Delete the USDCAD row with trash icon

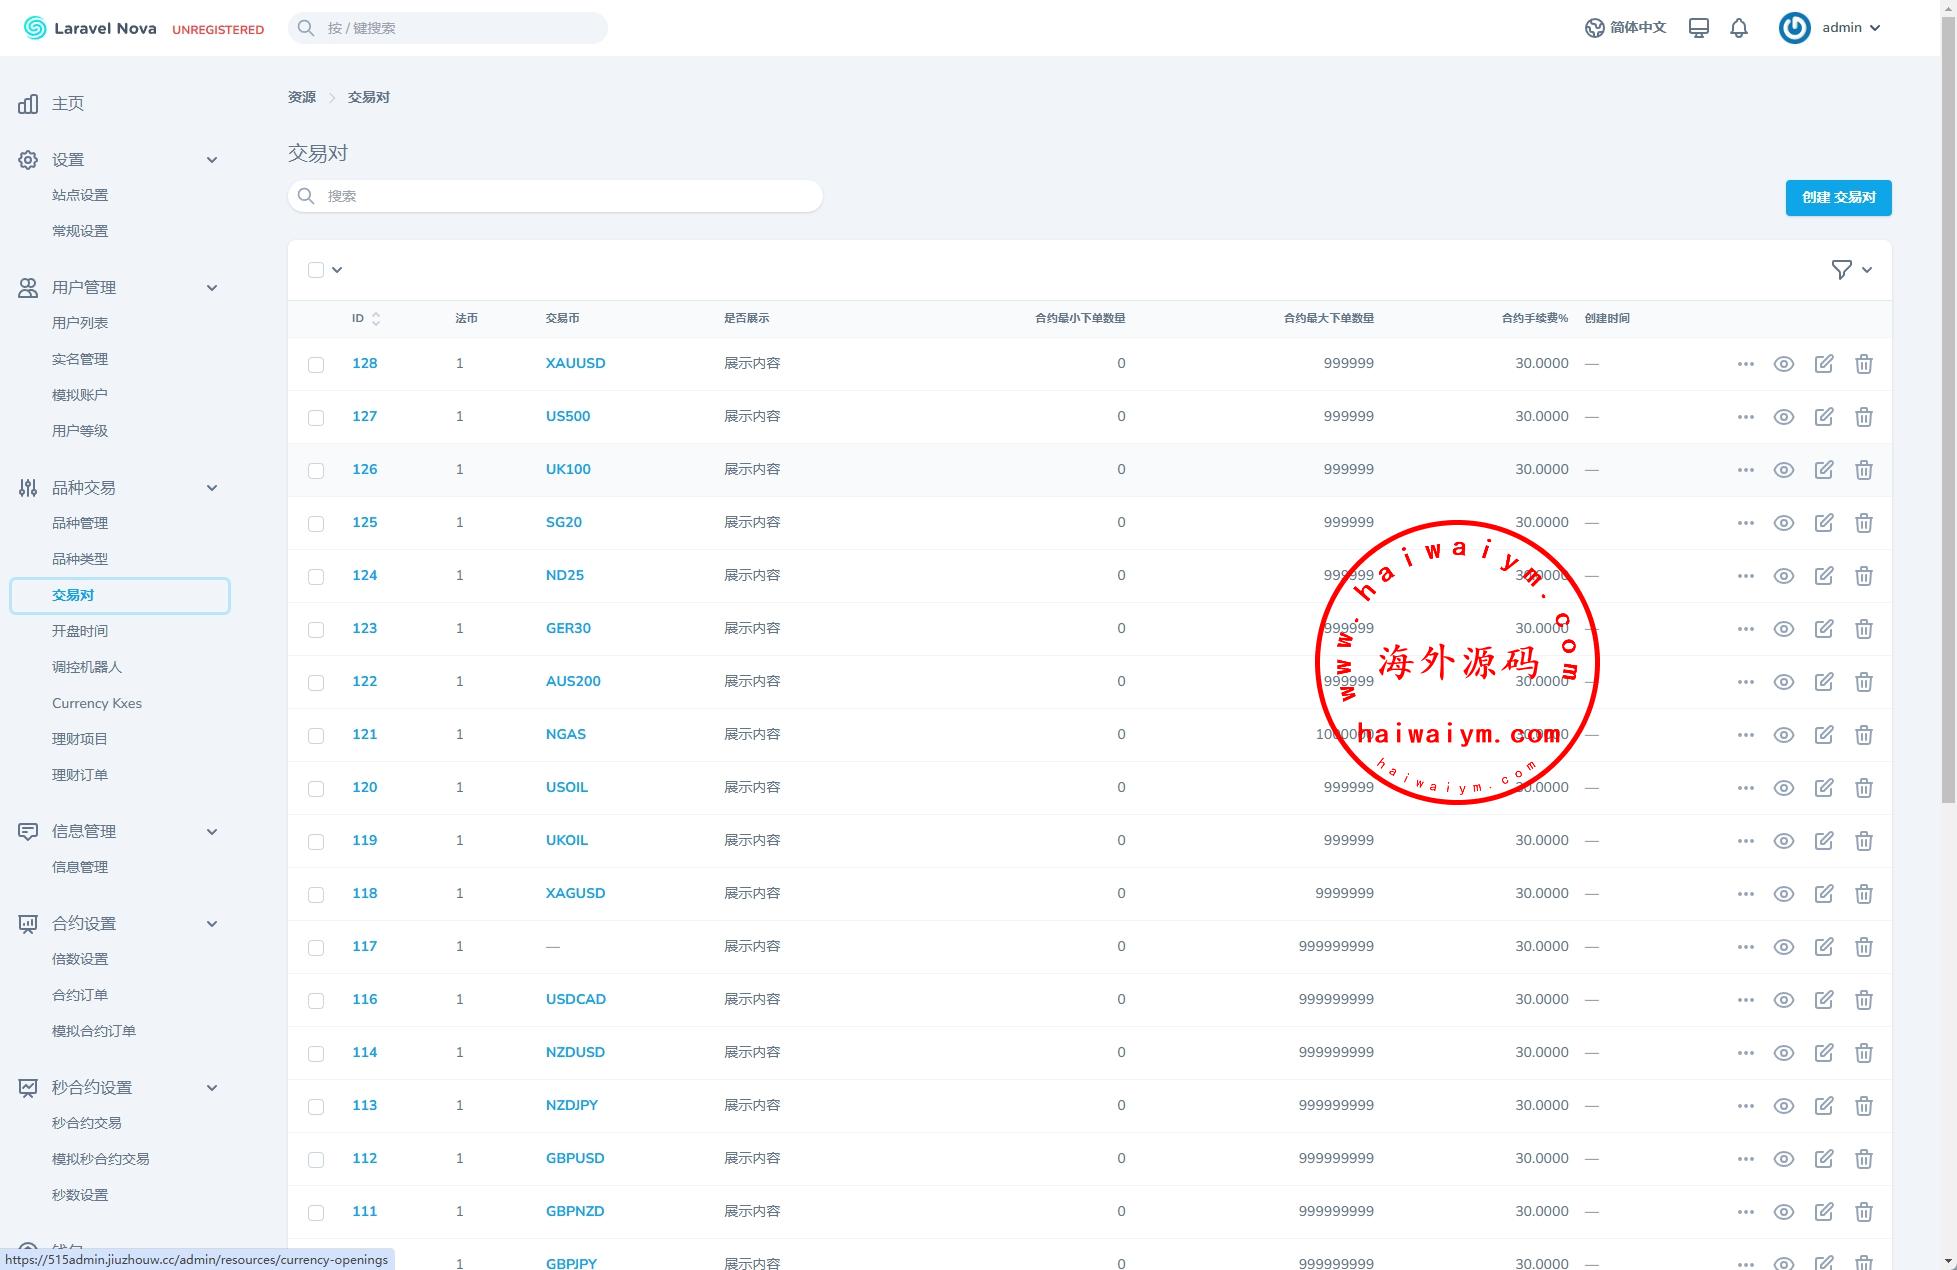pos(1863,1000)
